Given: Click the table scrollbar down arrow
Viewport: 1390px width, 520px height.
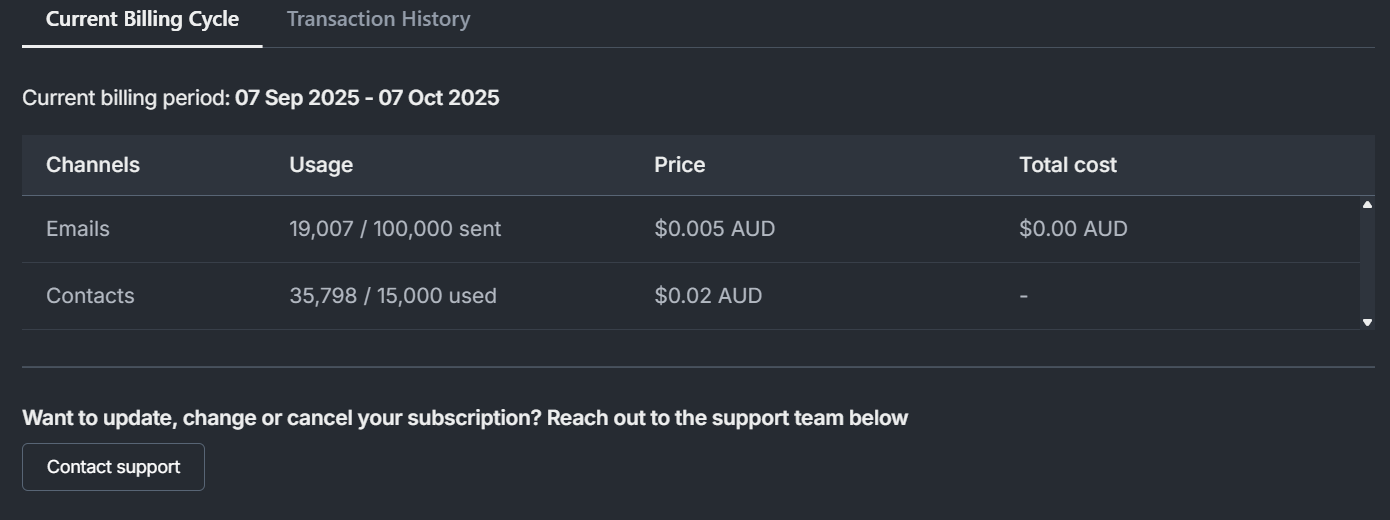Looking at the screenshot, I should click(1367, 322).
